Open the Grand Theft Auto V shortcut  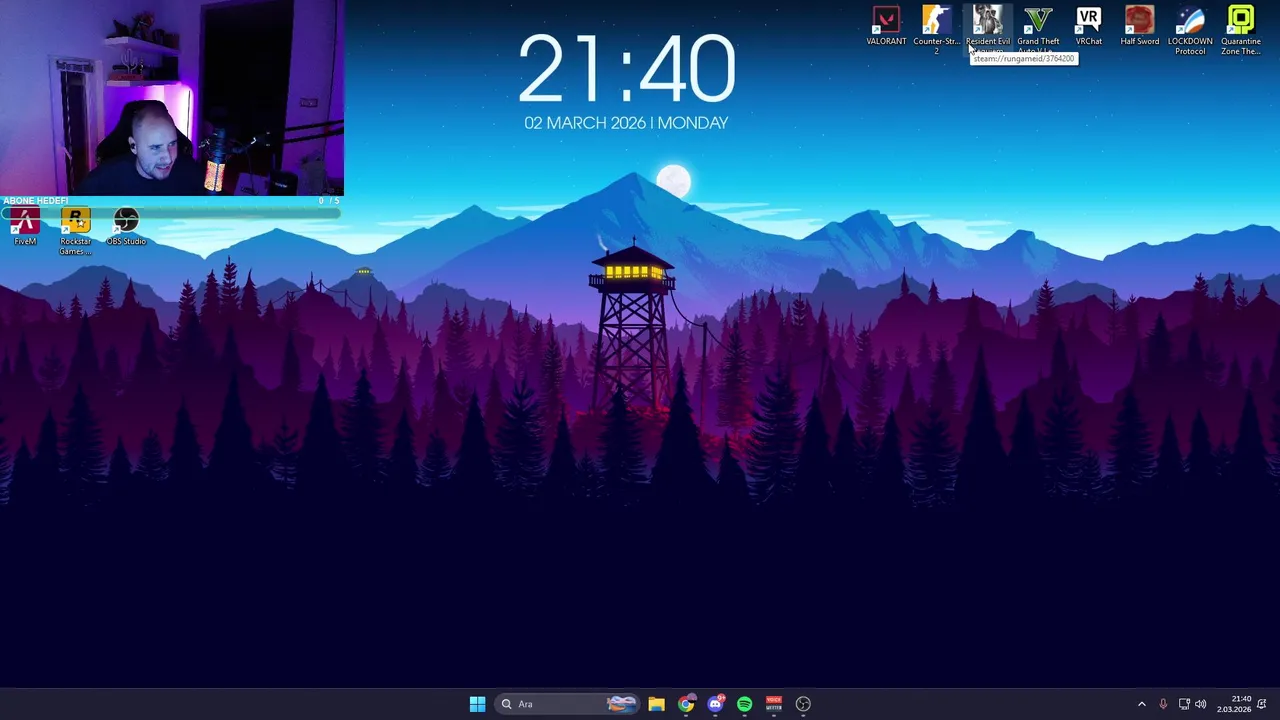pyautogui.click(x=1038, y=30)
